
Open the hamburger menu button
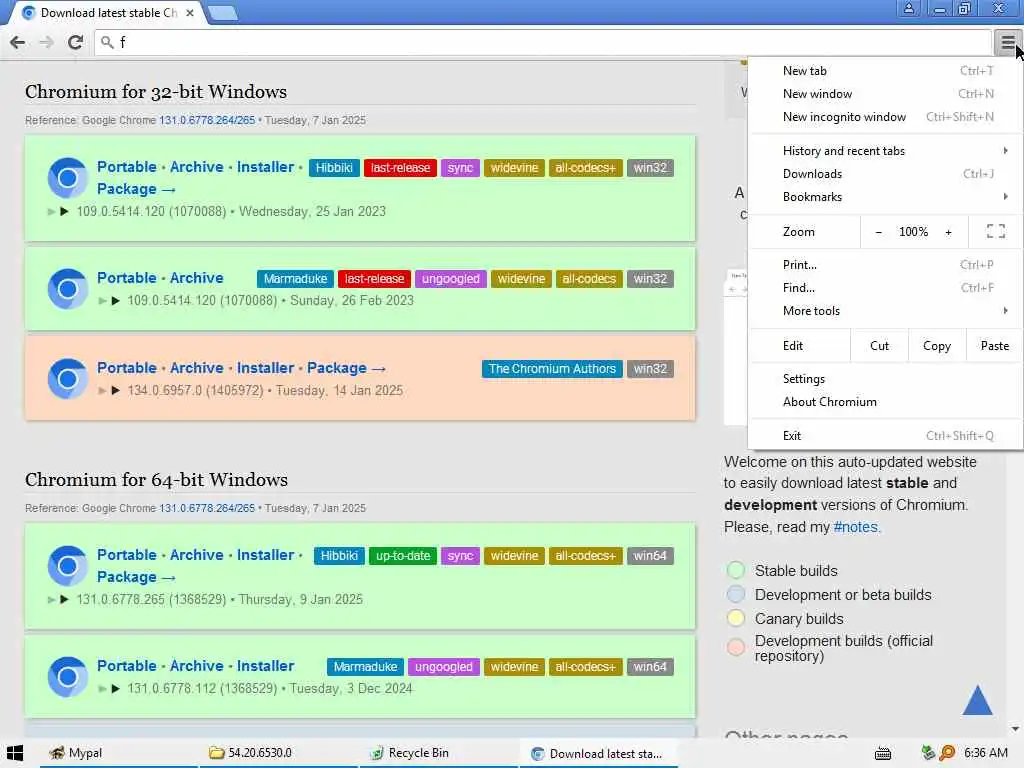click(1008, 43)
